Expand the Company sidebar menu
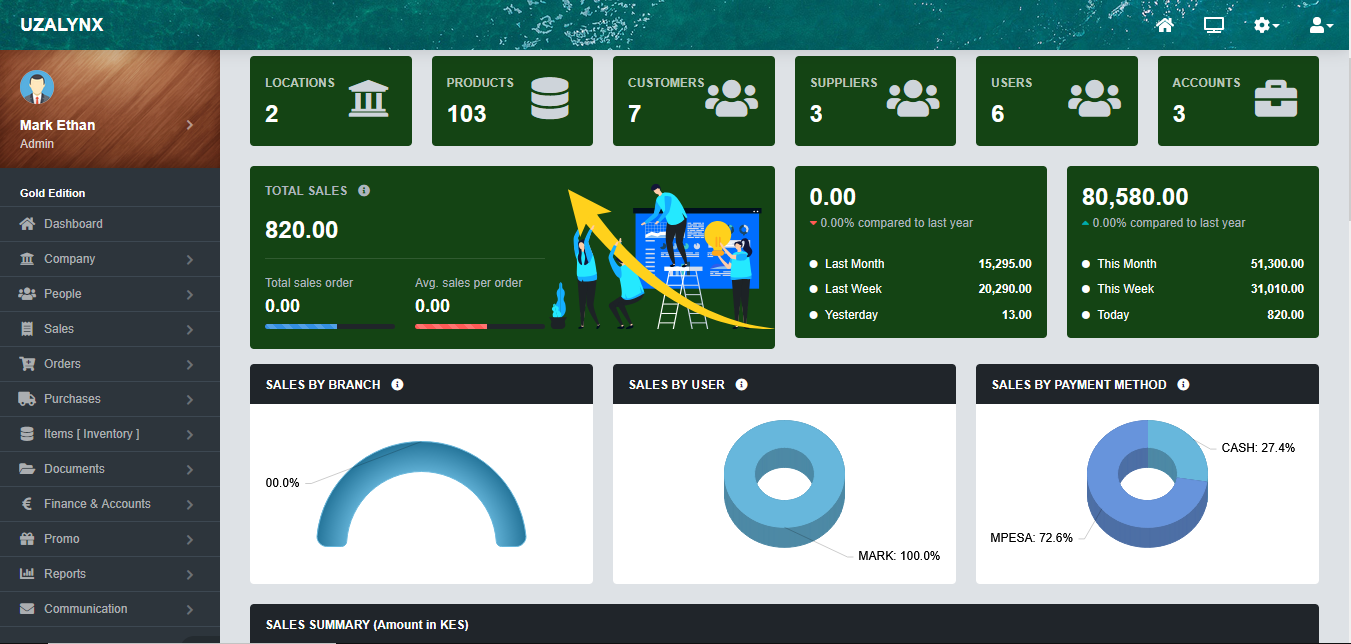 (70, 259)
